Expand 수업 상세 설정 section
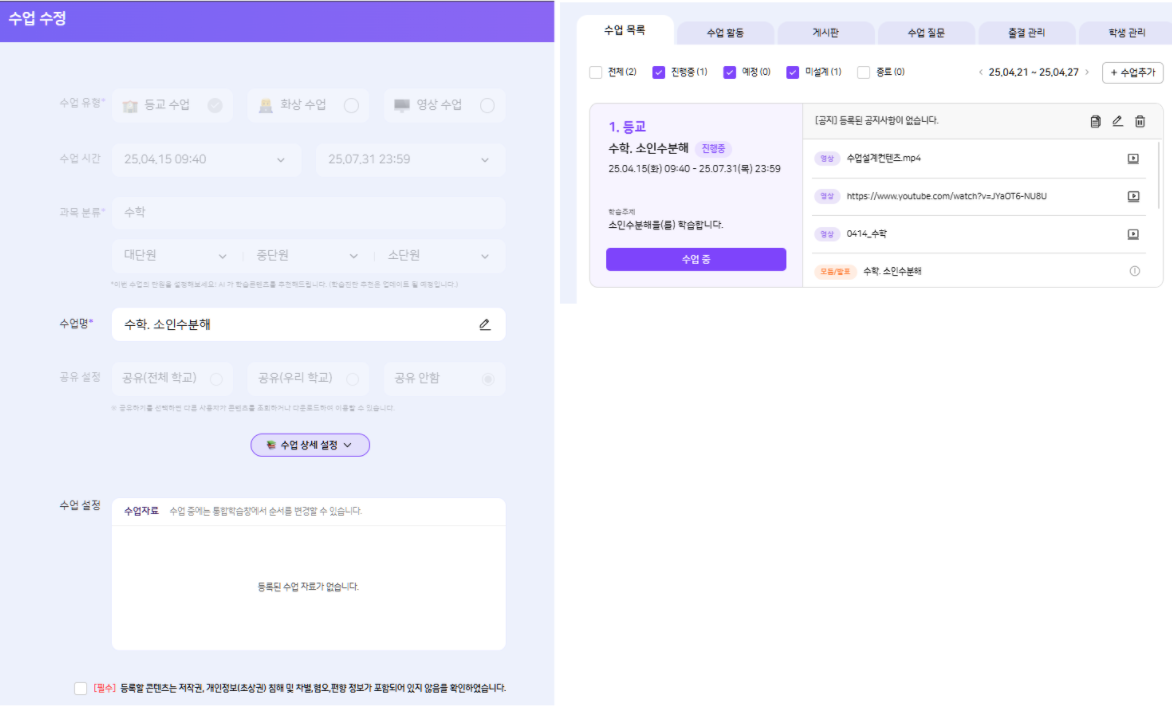 point(310,445)
